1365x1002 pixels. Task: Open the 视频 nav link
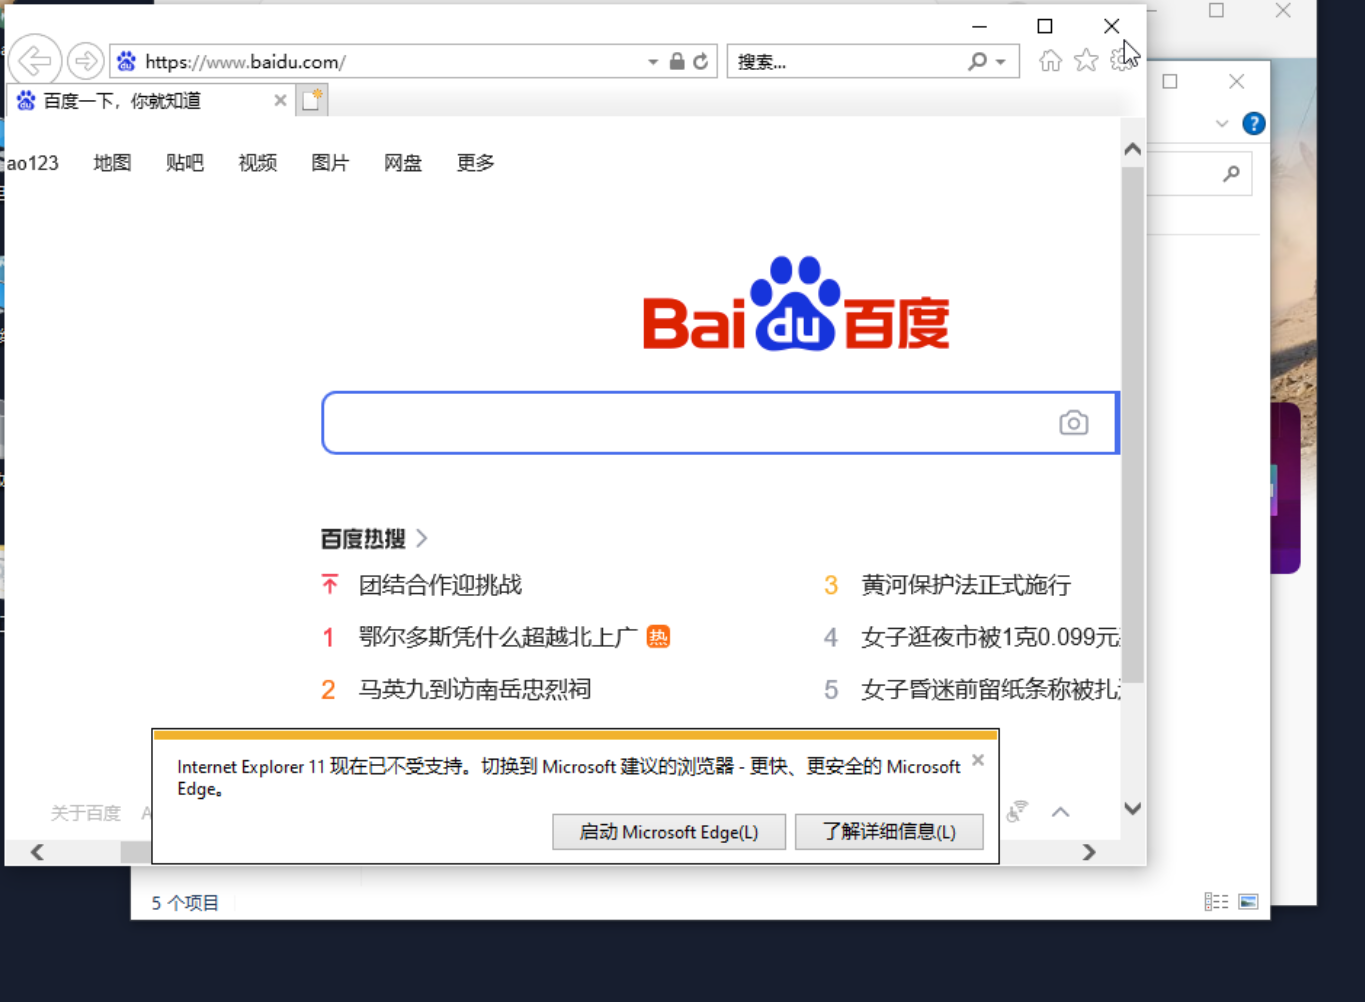point(258,163)
